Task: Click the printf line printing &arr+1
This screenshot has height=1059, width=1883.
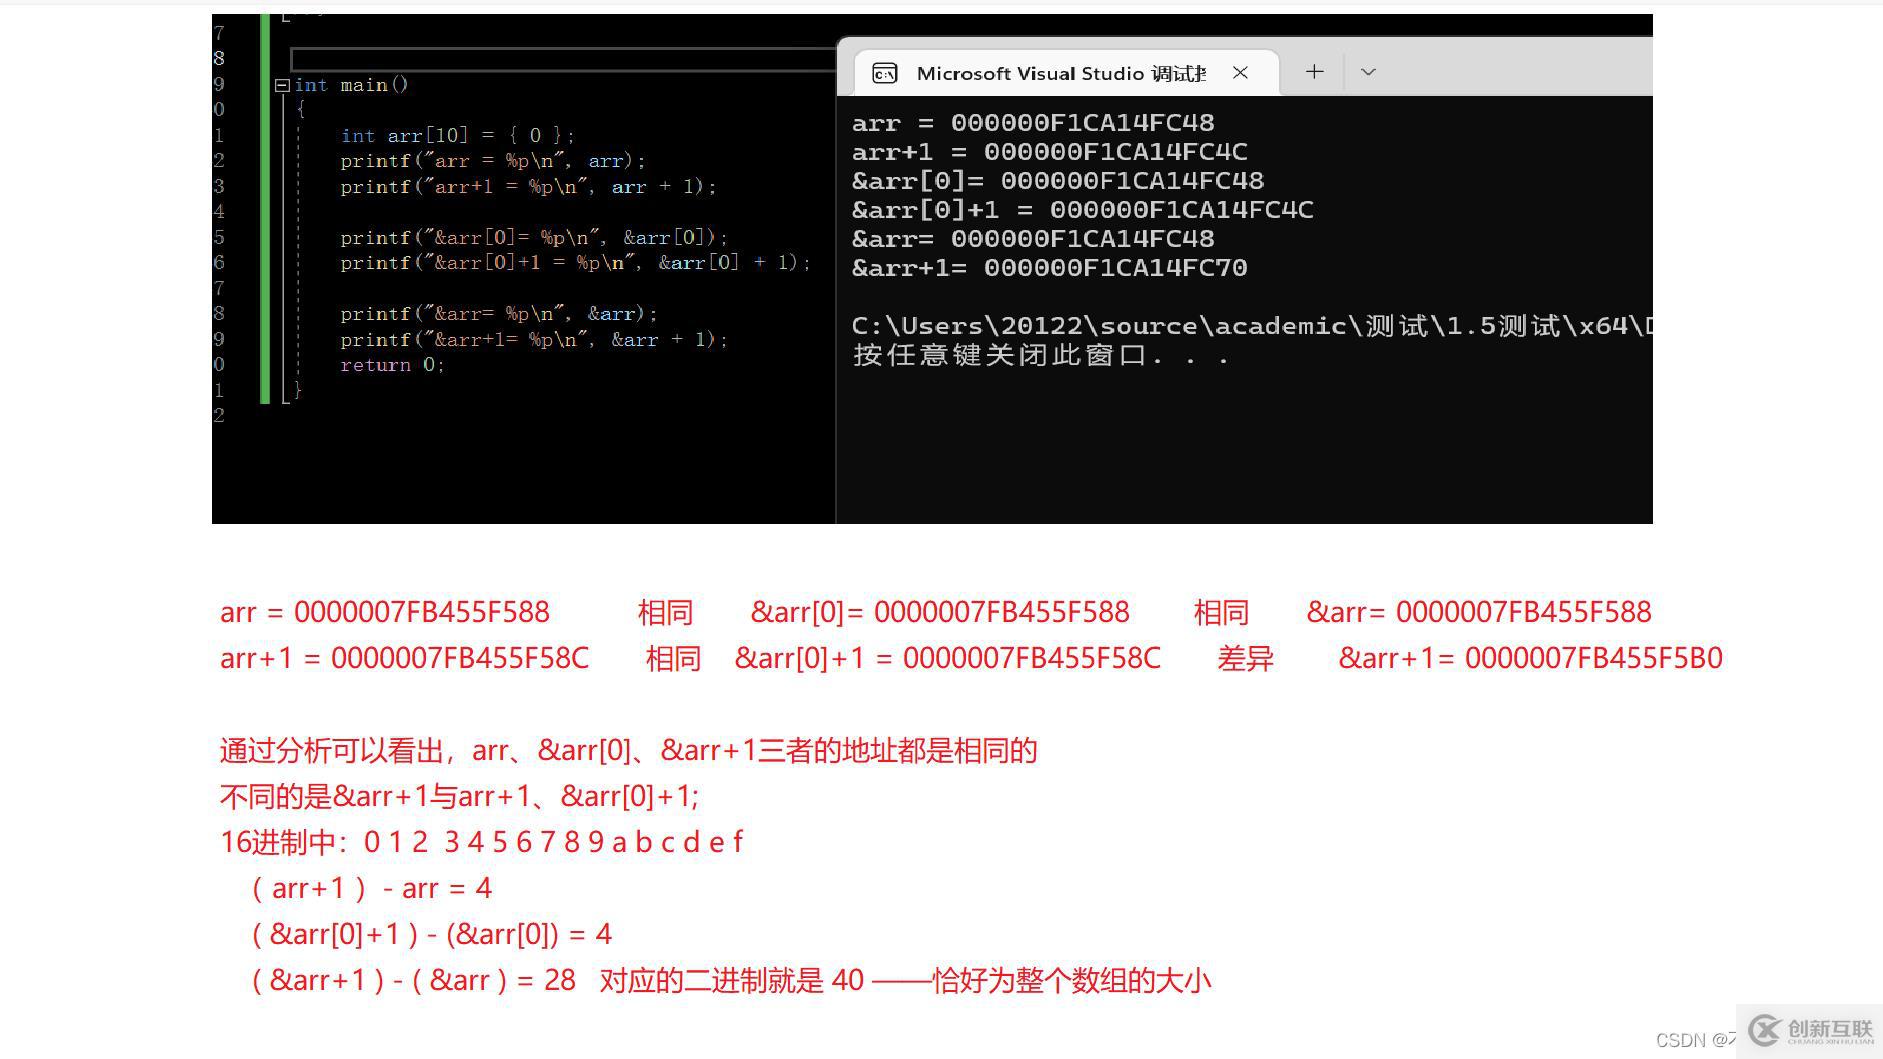Action: click(x=534, y=340)
